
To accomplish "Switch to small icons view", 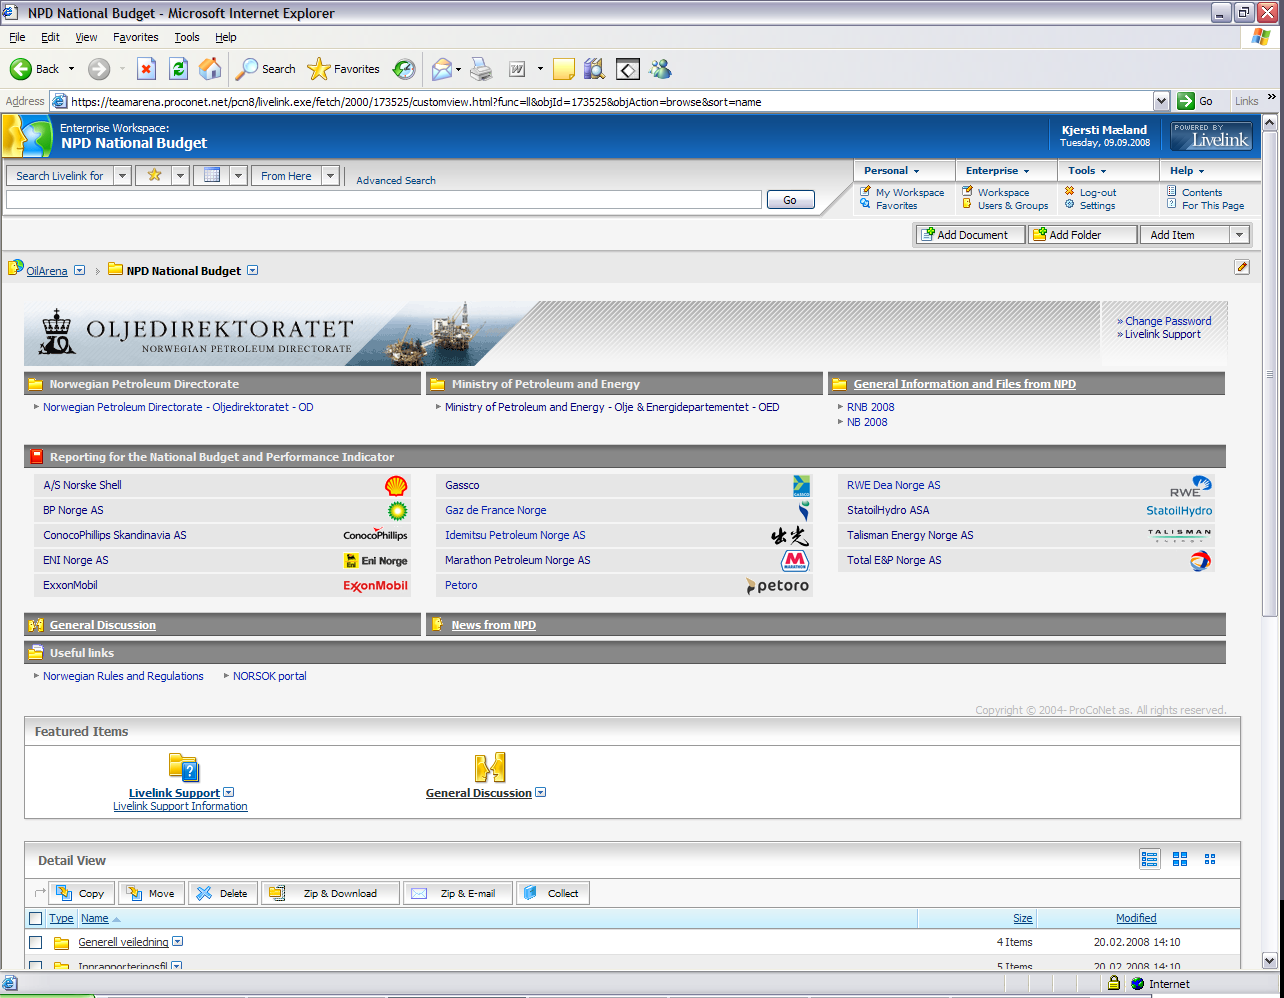I will click(x=1210, y=859).
